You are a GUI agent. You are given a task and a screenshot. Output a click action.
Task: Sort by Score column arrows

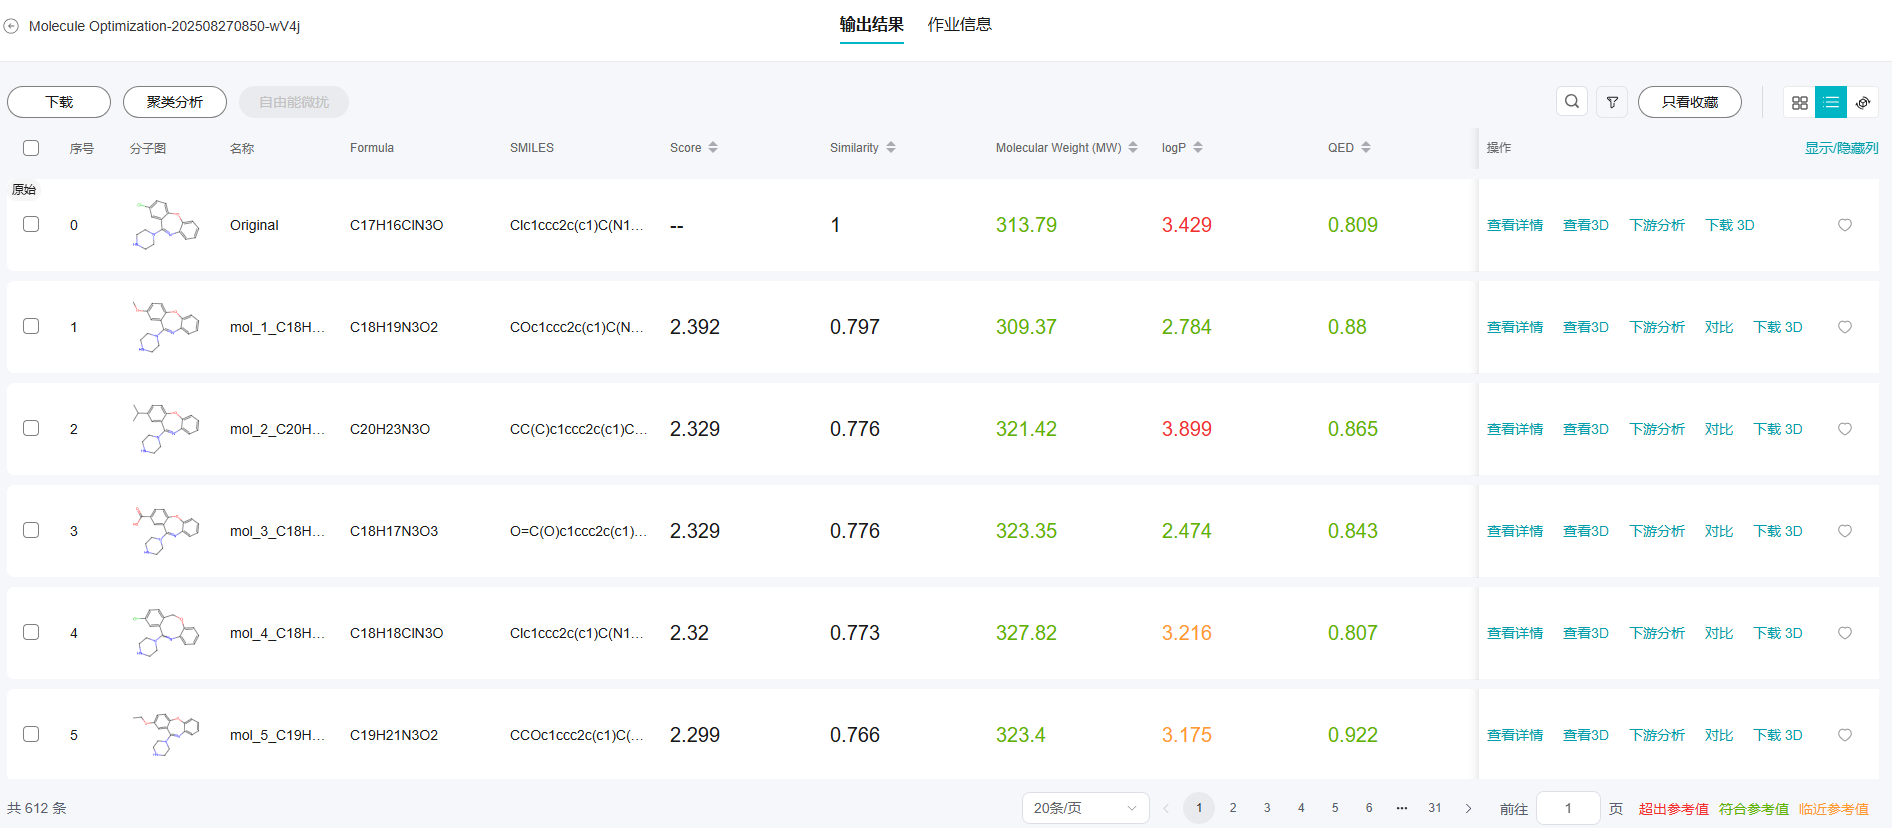coord(713,148)
